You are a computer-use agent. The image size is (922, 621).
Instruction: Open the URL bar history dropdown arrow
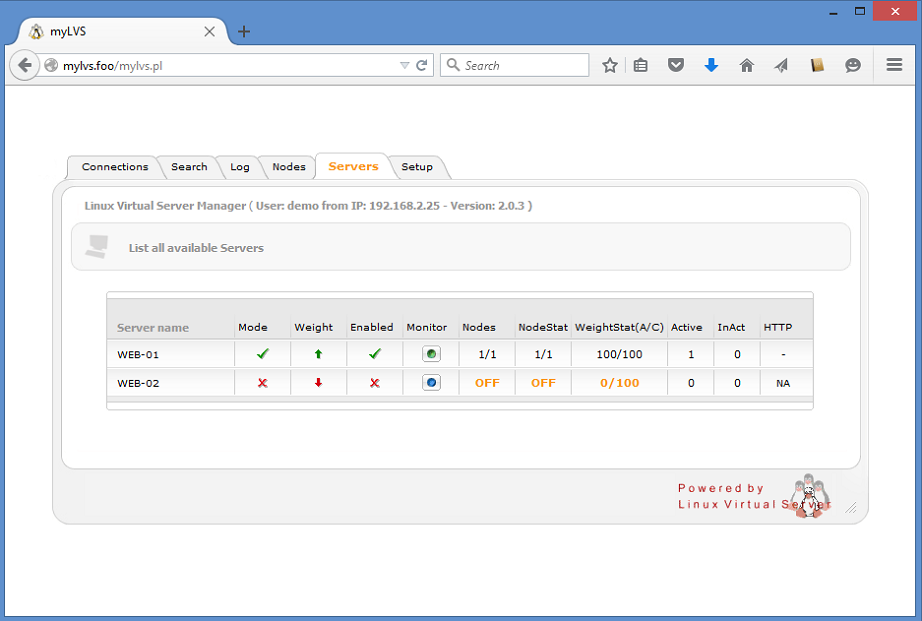click(404, 65)
